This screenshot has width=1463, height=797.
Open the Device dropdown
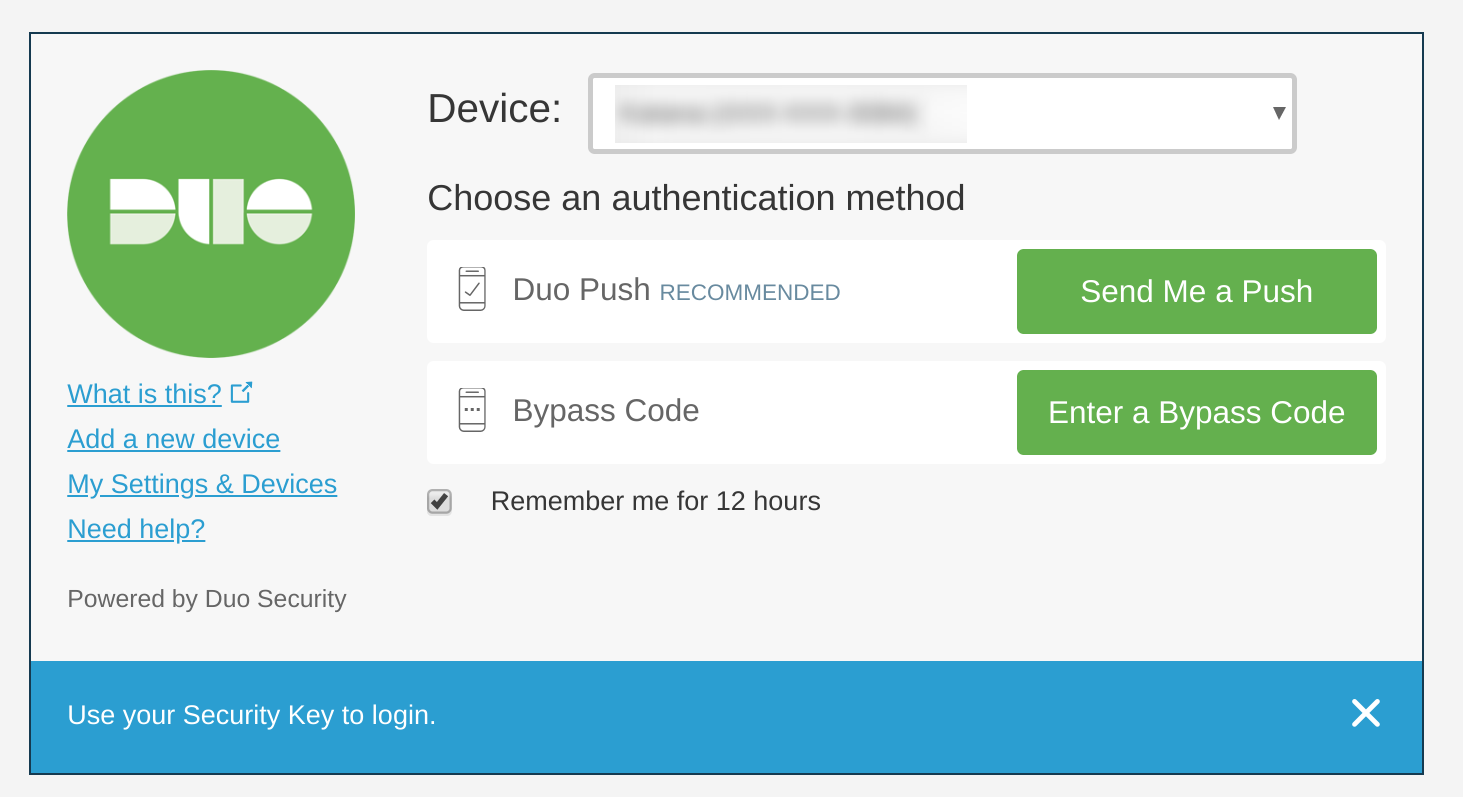point(942,113)
